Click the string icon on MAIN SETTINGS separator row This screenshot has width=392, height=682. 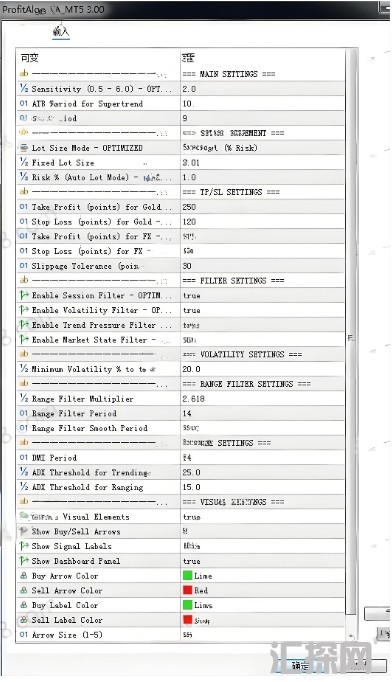(x=24, y=74)
